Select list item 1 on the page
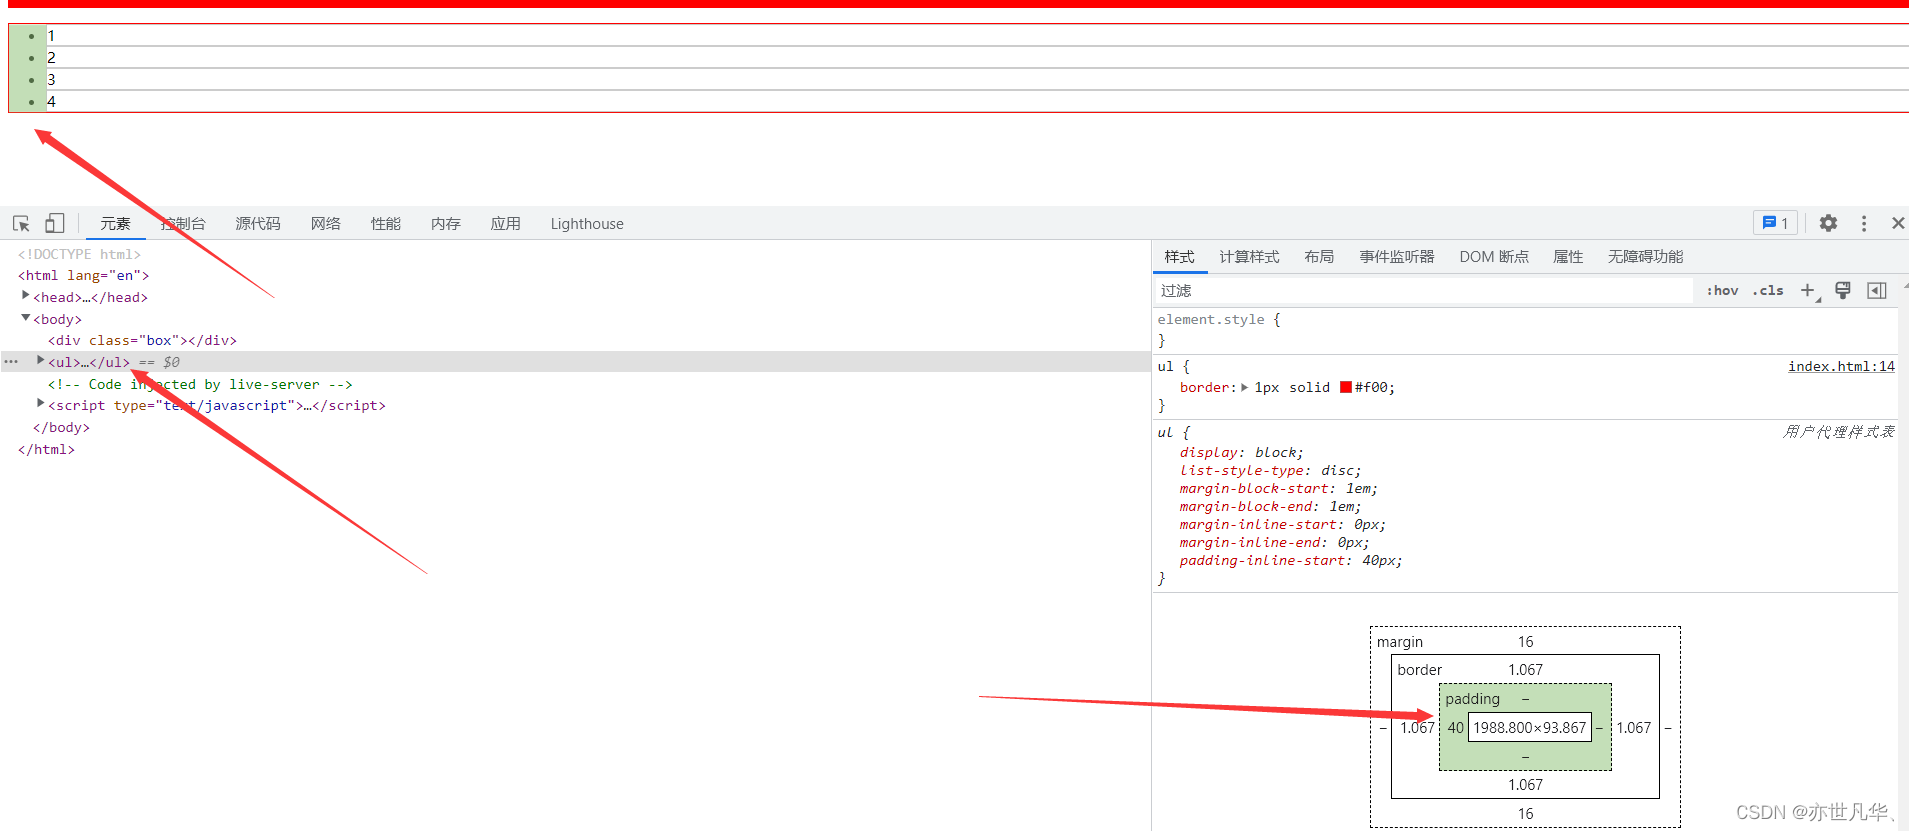This screenshot has height=831, width=1909. (51, 36)
